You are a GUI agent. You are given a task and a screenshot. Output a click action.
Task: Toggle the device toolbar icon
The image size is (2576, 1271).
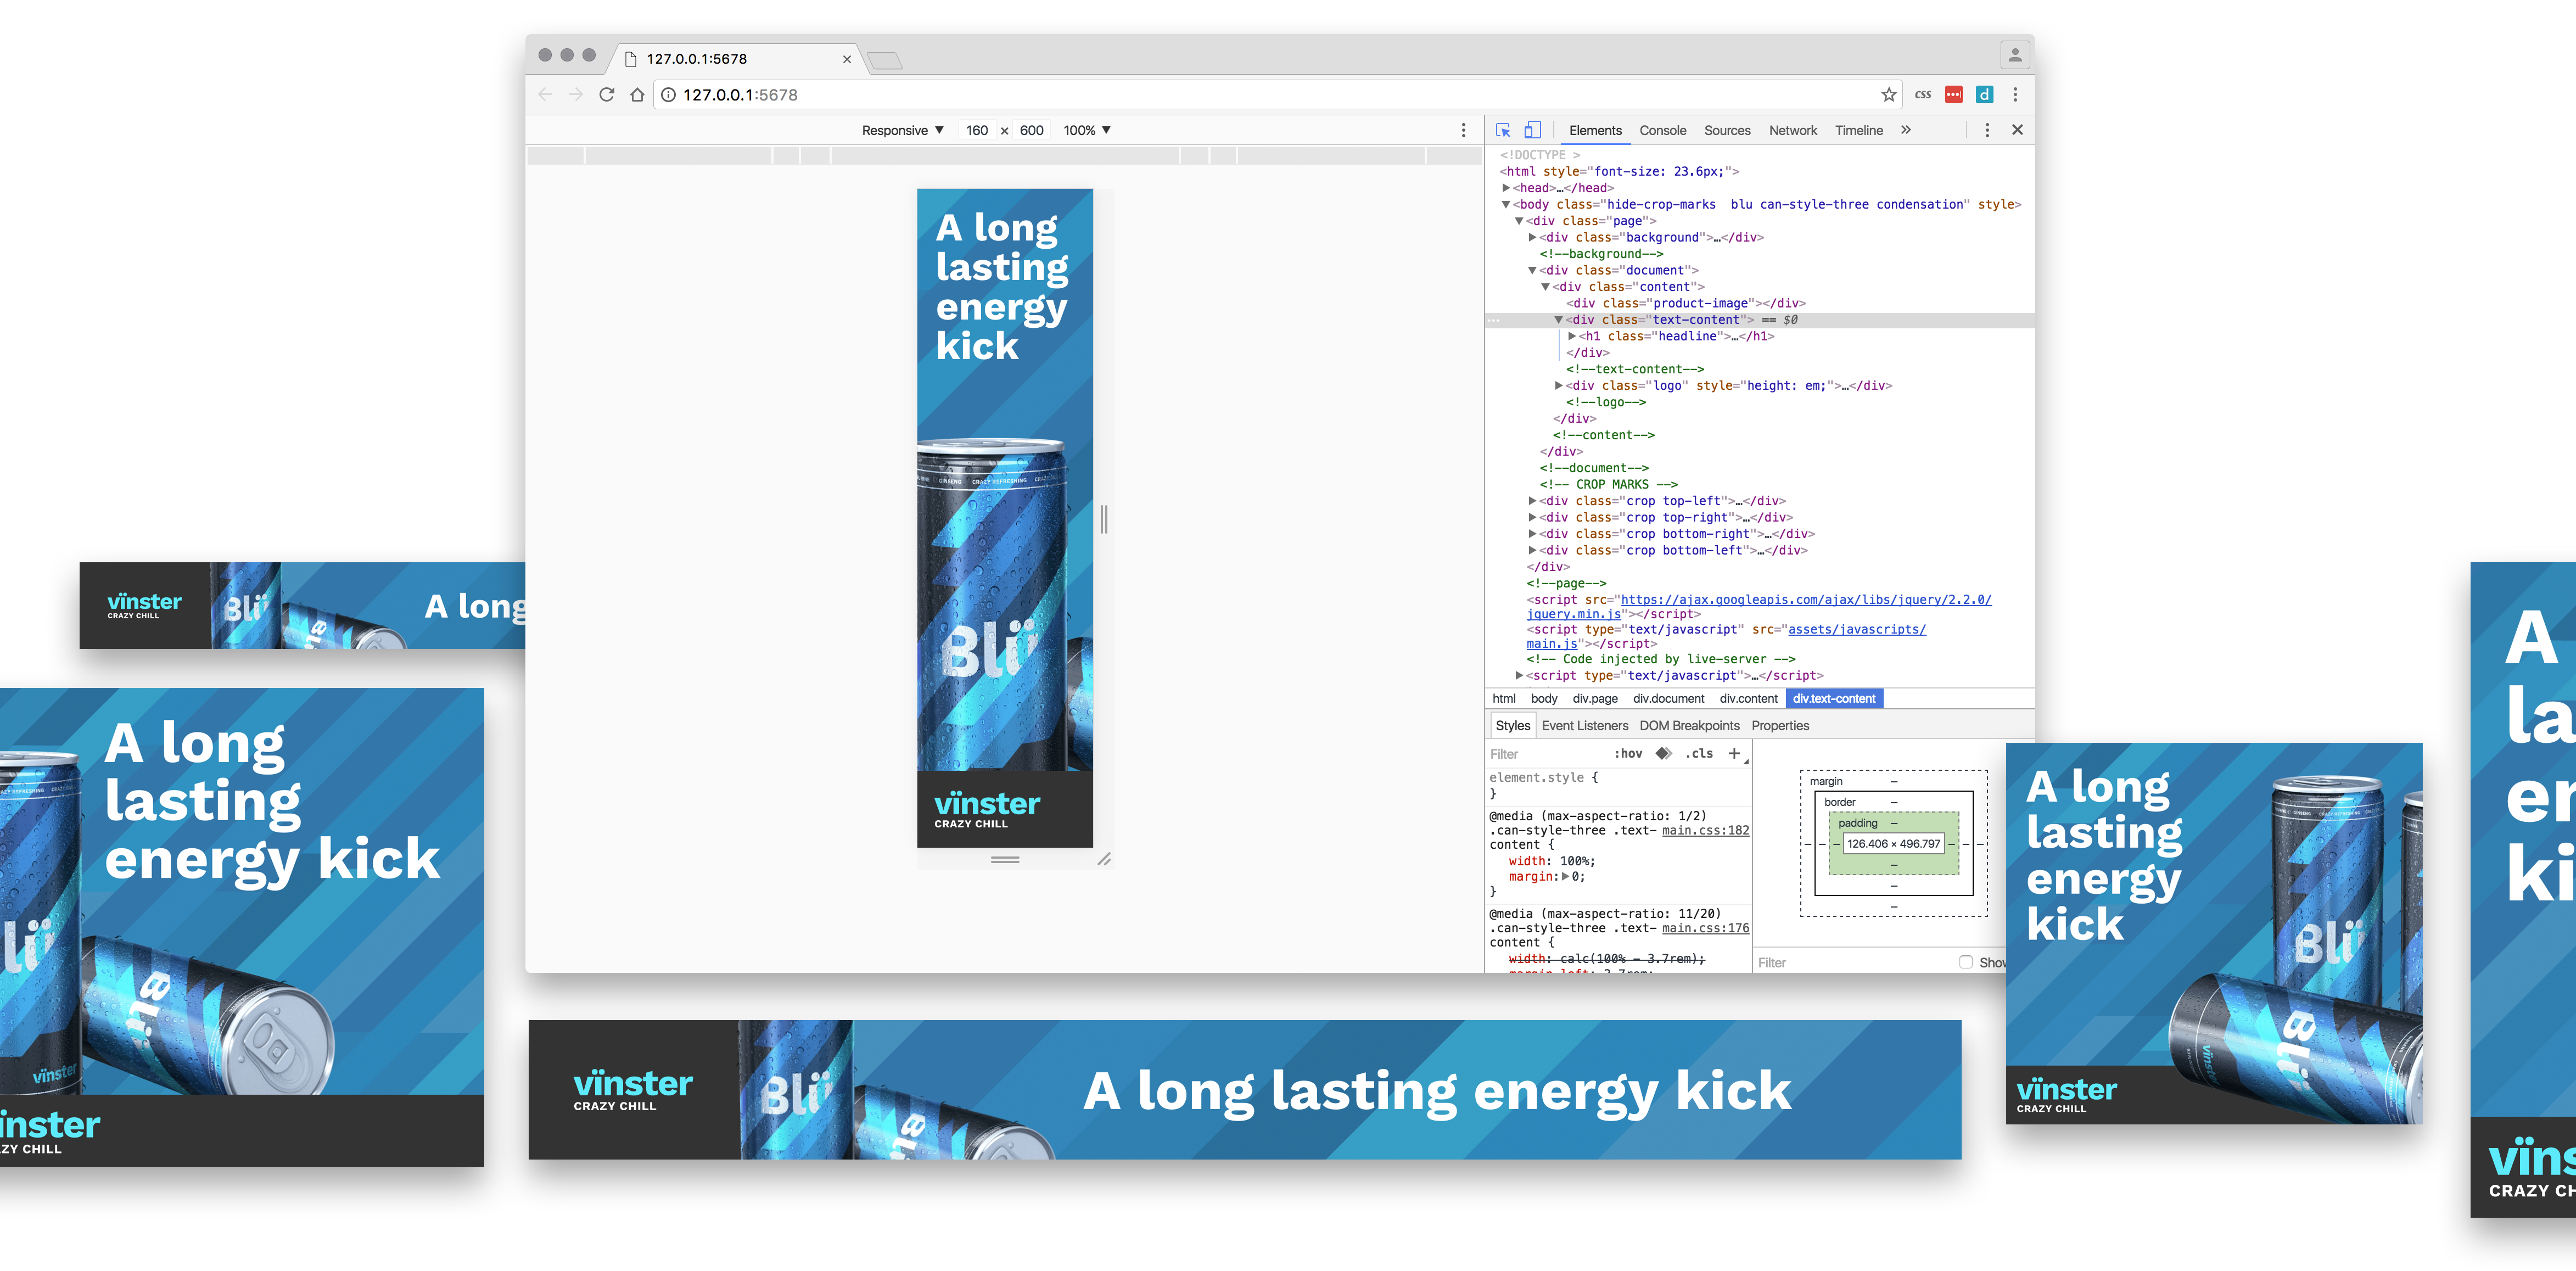click(x=1532, y=130)
